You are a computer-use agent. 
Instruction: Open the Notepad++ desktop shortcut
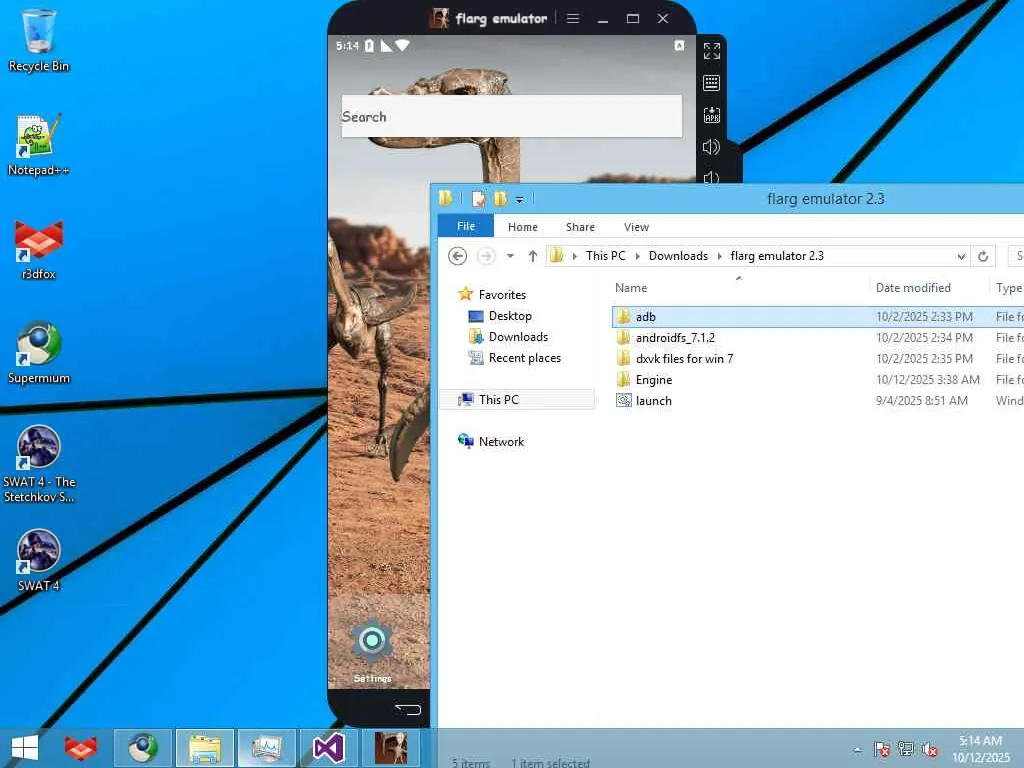point(39,145)
